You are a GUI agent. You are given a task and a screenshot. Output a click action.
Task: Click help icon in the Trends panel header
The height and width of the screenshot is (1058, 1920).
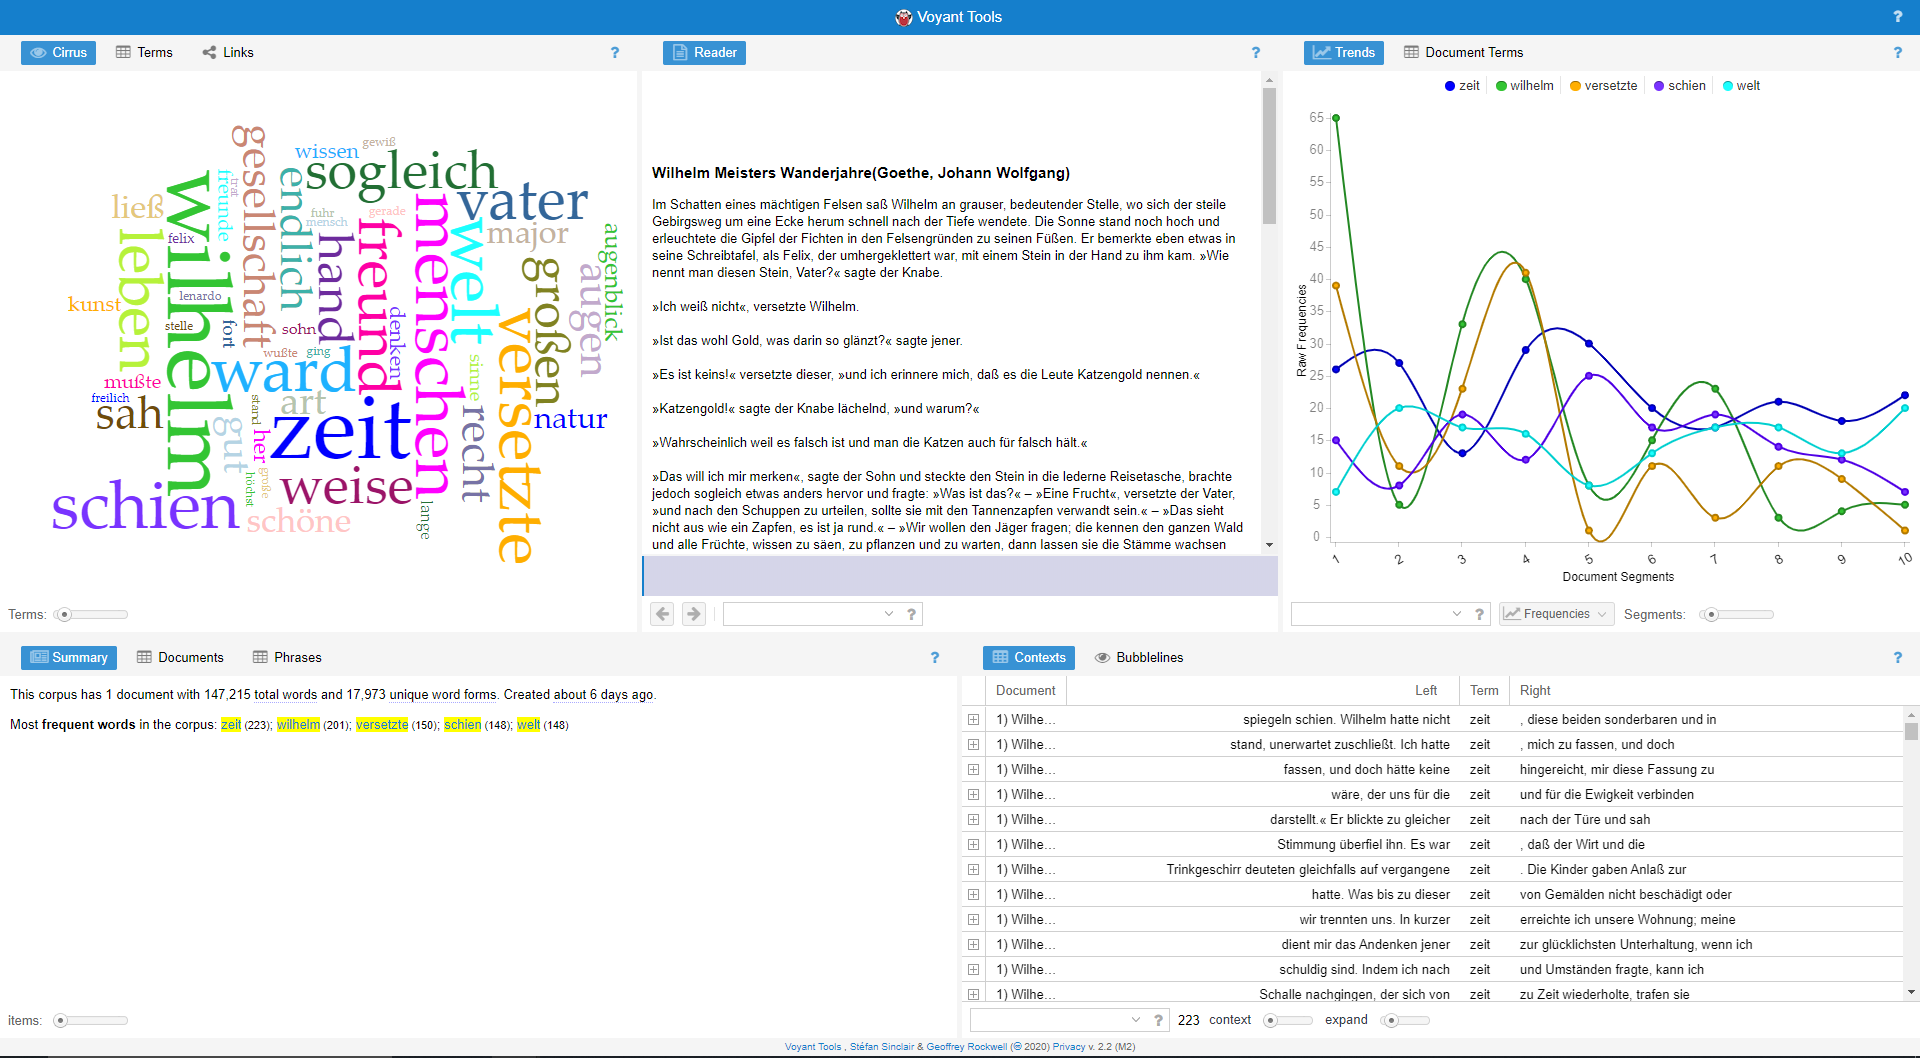pos(1897,53)
